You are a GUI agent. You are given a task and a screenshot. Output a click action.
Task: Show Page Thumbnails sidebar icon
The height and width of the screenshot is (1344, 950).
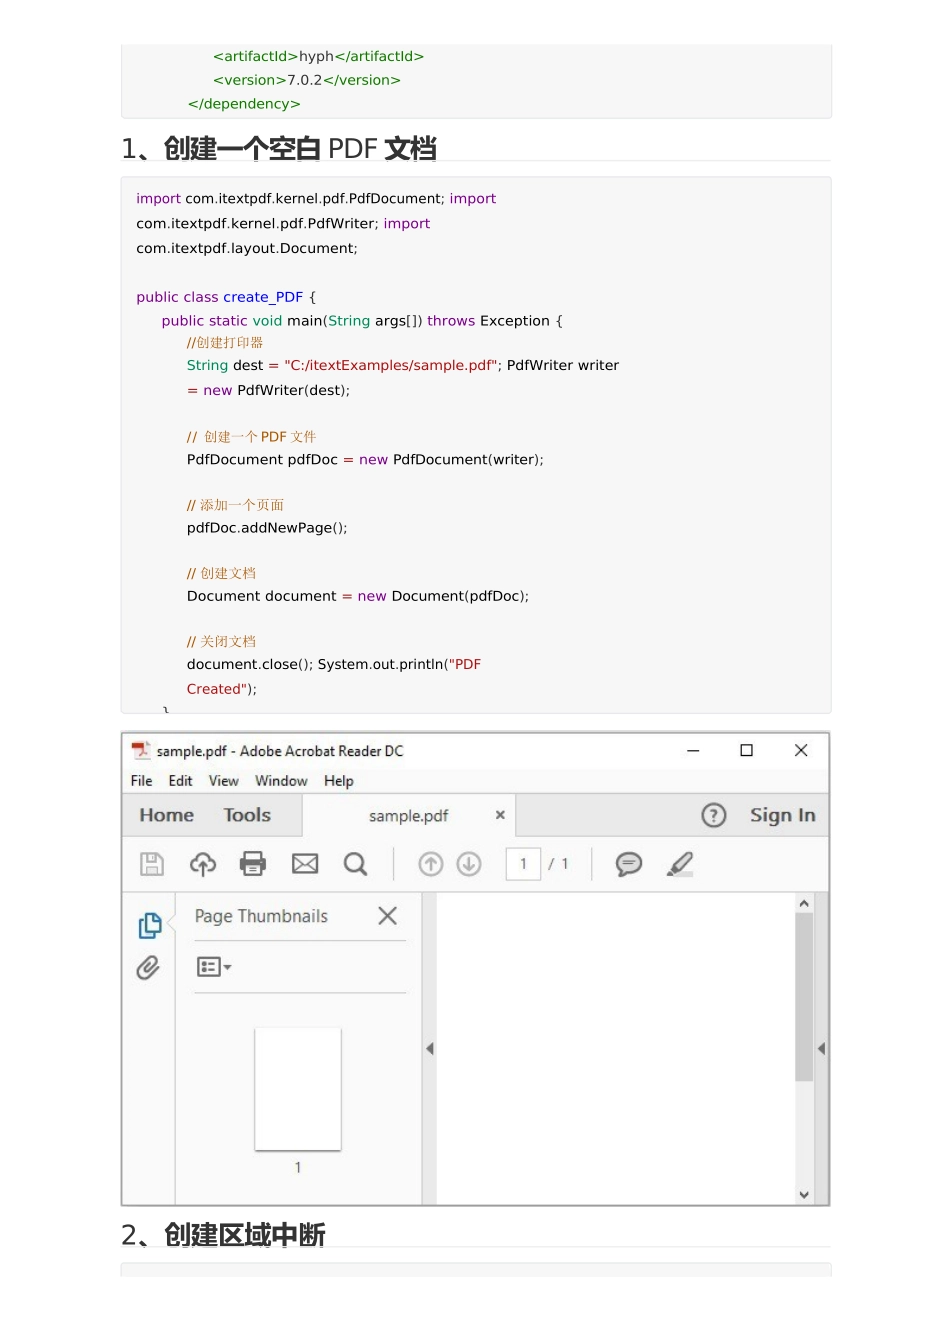click(x=150, y=926)
